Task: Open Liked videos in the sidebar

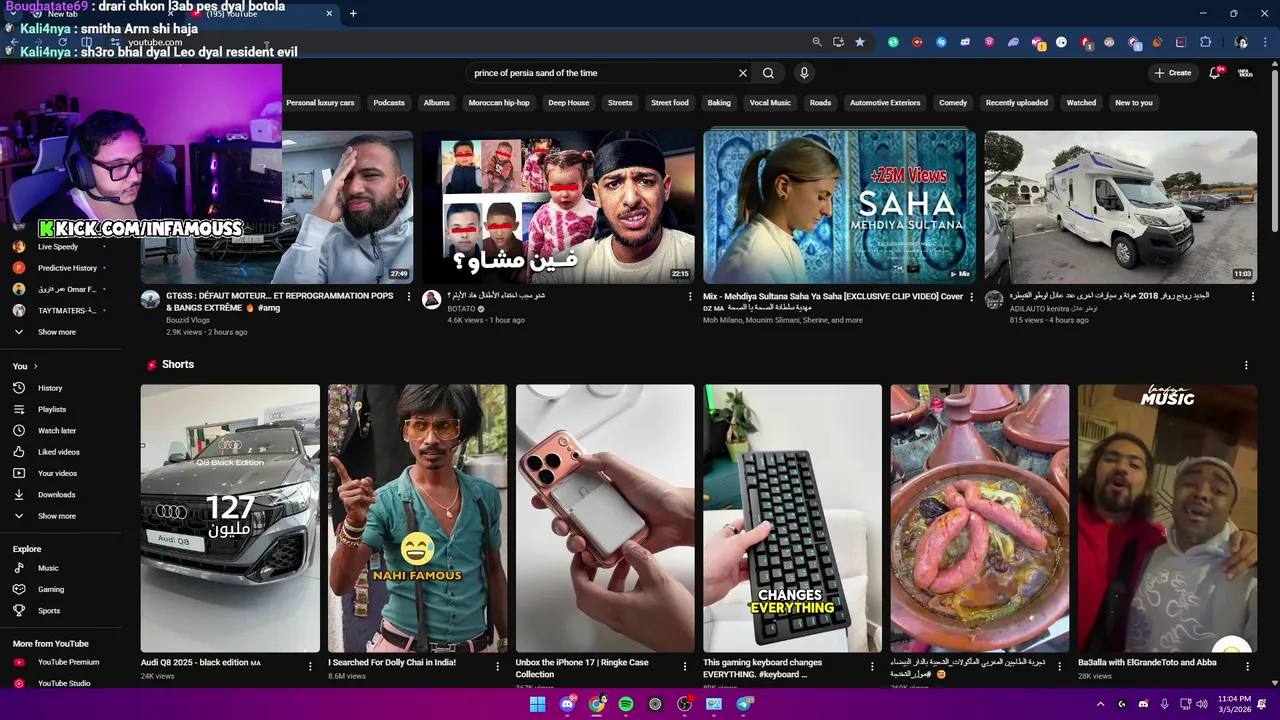Action: (60, 452)
